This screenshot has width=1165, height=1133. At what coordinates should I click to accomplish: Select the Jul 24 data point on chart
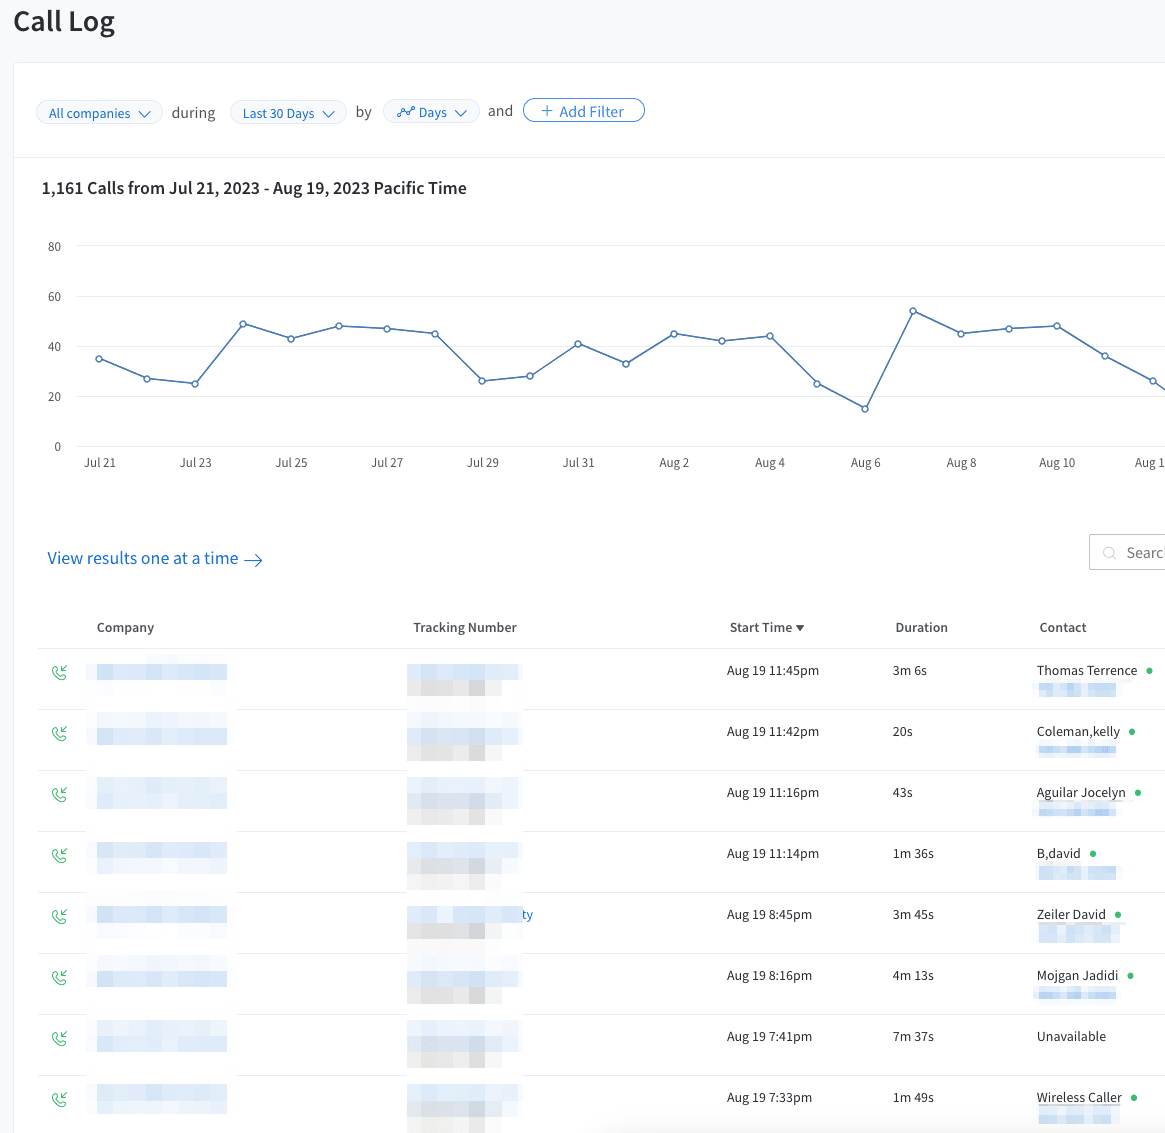(x=243, y=324)
